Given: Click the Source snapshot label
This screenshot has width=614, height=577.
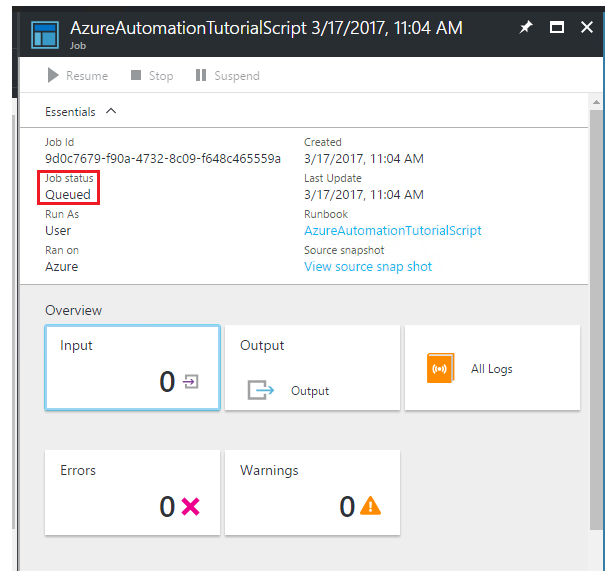Looking at the screenshot, I should [344, 250].
